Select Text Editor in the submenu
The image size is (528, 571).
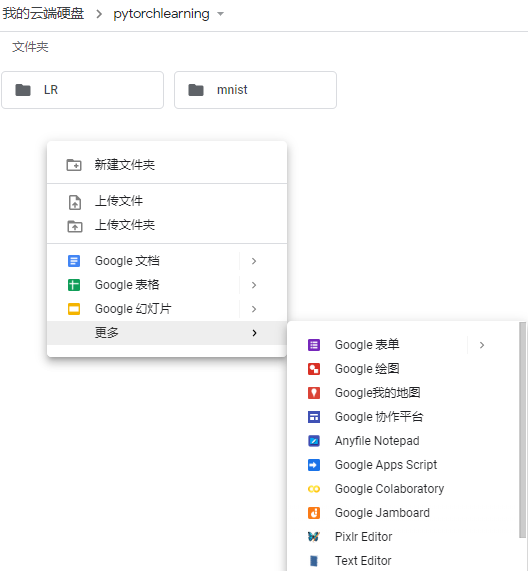point(403,561)
